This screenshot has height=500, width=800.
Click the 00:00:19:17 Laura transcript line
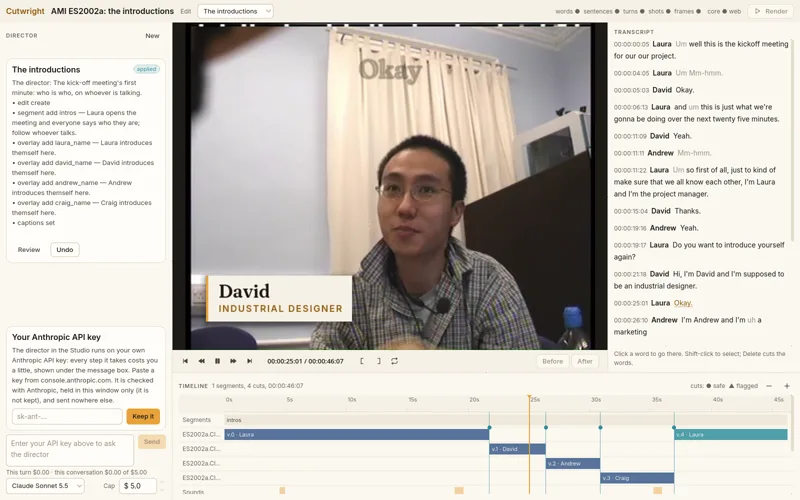pyautogui.click(x=699, y=251)
